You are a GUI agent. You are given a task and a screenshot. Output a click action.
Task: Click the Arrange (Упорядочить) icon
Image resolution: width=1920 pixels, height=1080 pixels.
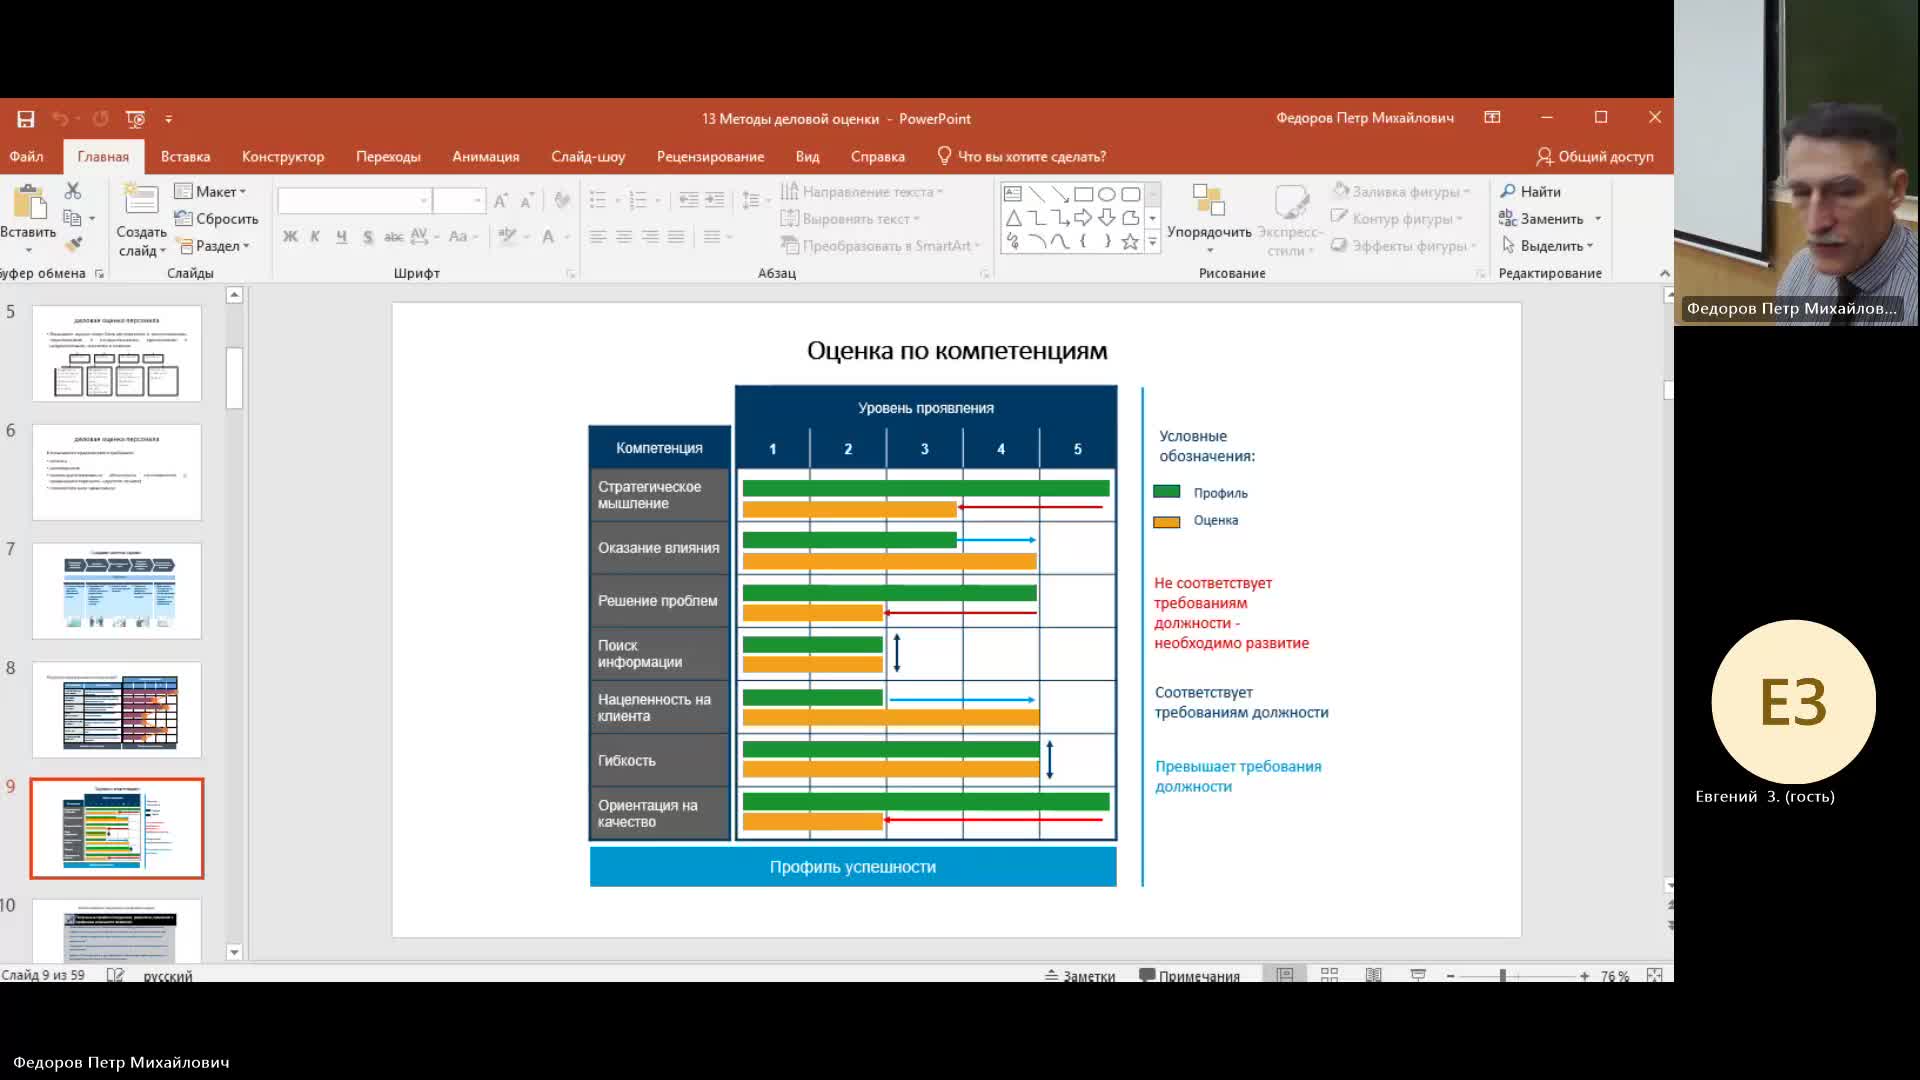[x=1209, y=201]
